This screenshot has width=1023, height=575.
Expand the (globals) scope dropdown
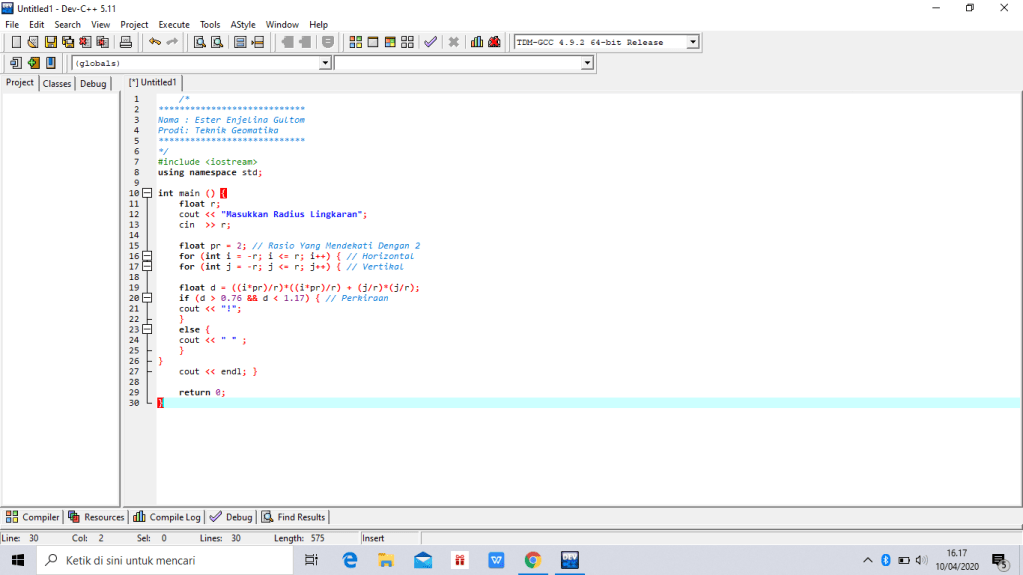pos(325,63)
